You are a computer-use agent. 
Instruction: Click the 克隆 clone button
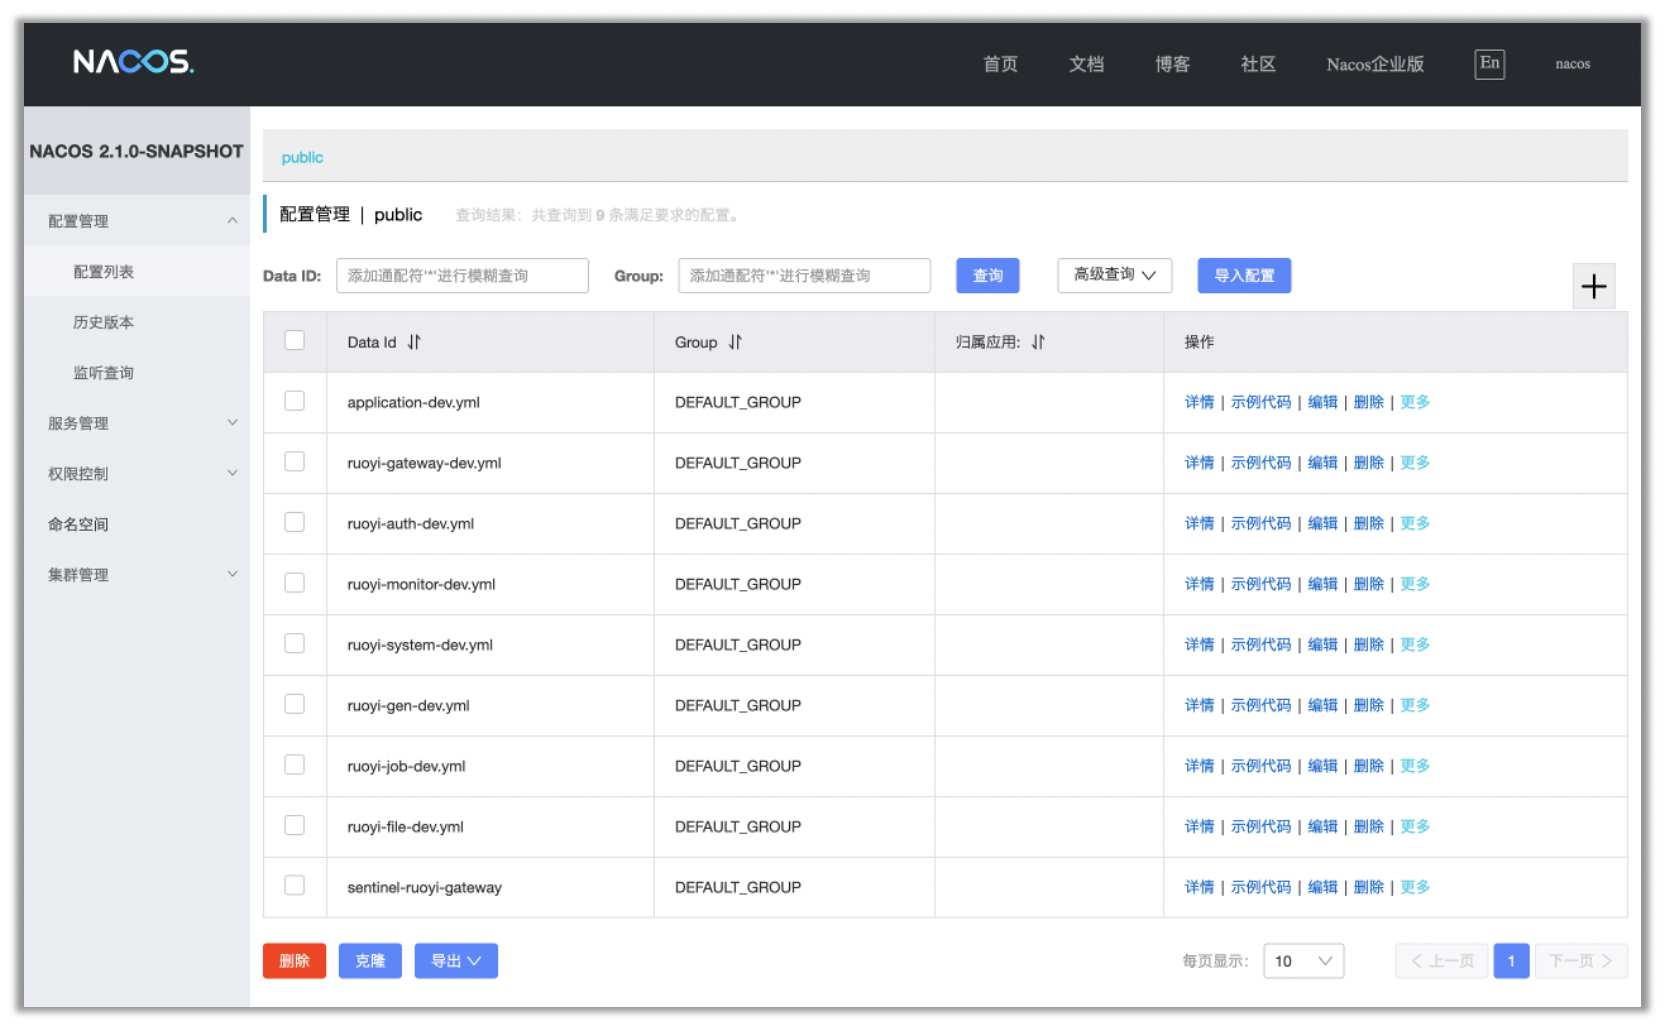pos(370,961)
